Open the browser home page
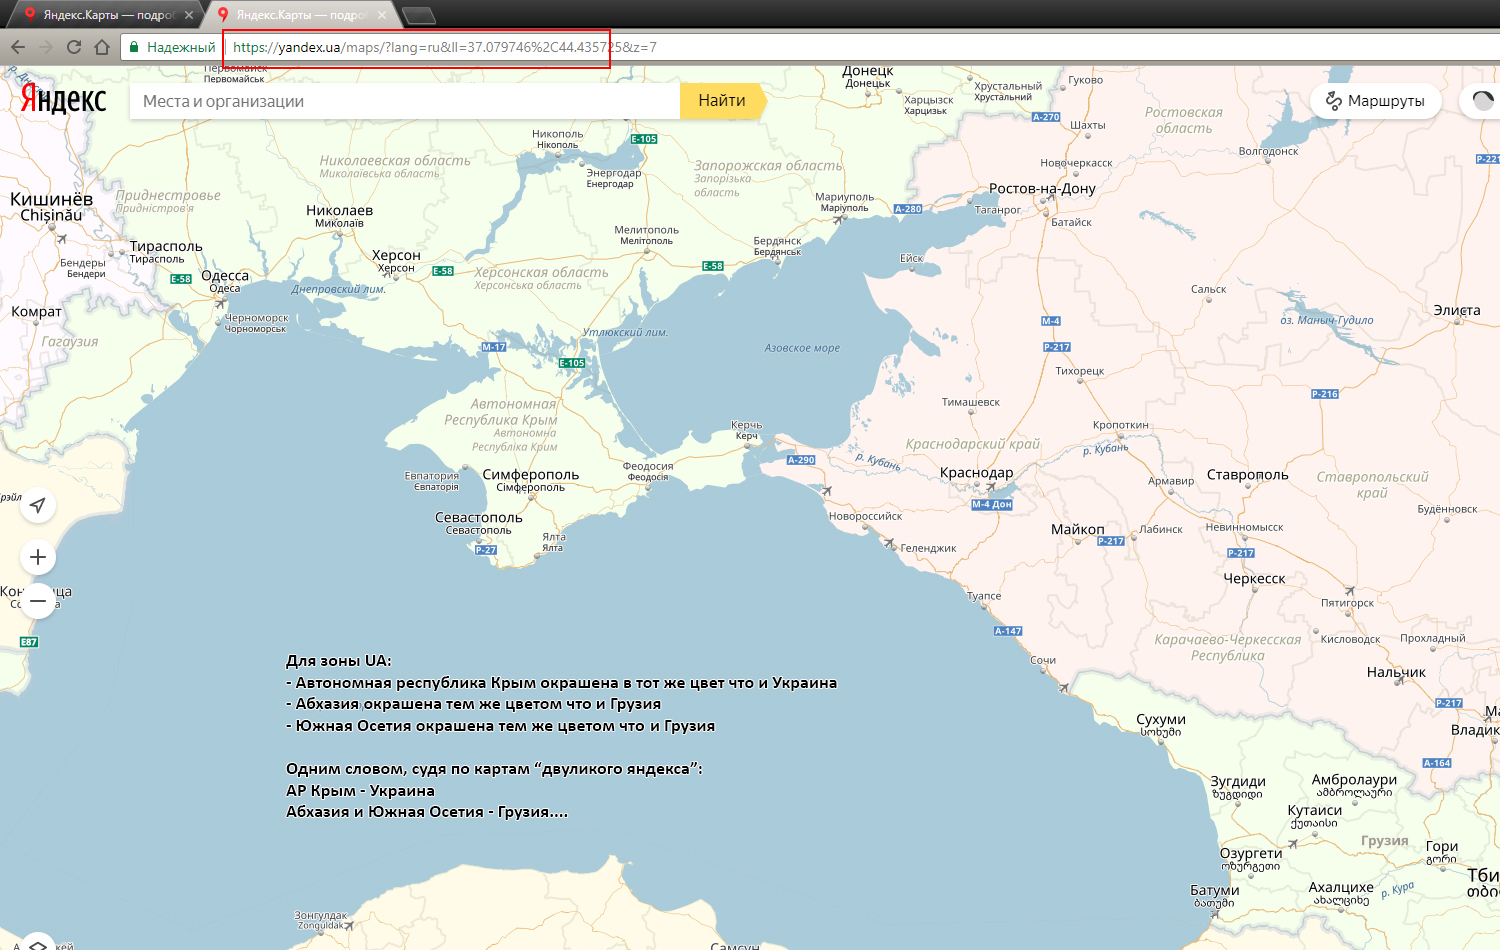This screenshot has height=950, width=1500. [102, 47]
